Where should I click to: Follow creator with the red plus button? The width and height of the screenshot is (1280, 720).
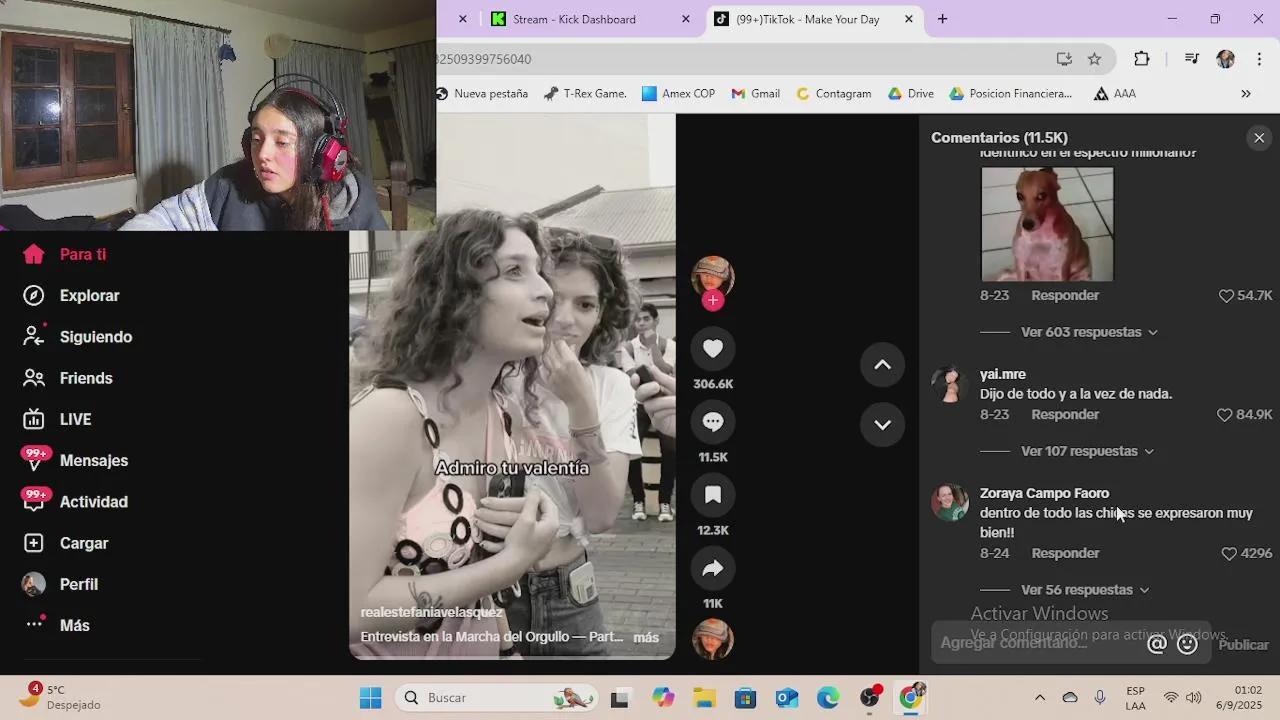click(x=713, y=300)
